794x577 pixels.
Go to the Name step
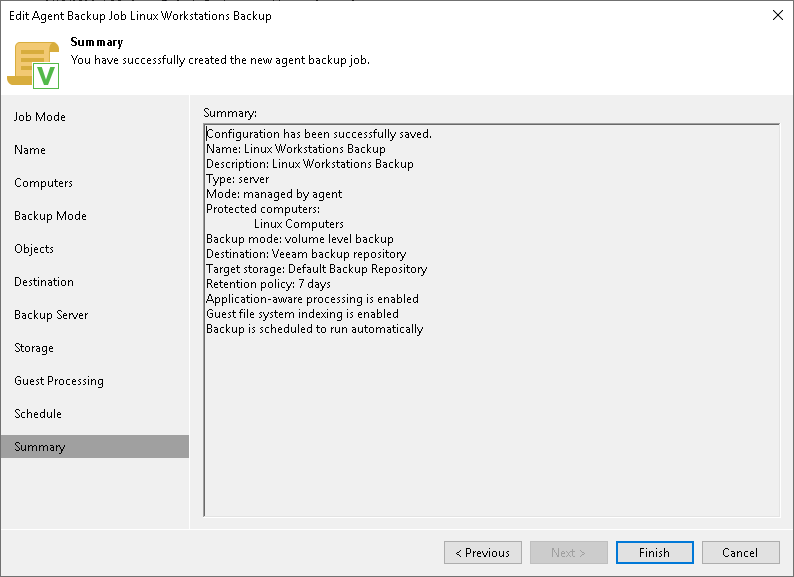click(30, 150)
